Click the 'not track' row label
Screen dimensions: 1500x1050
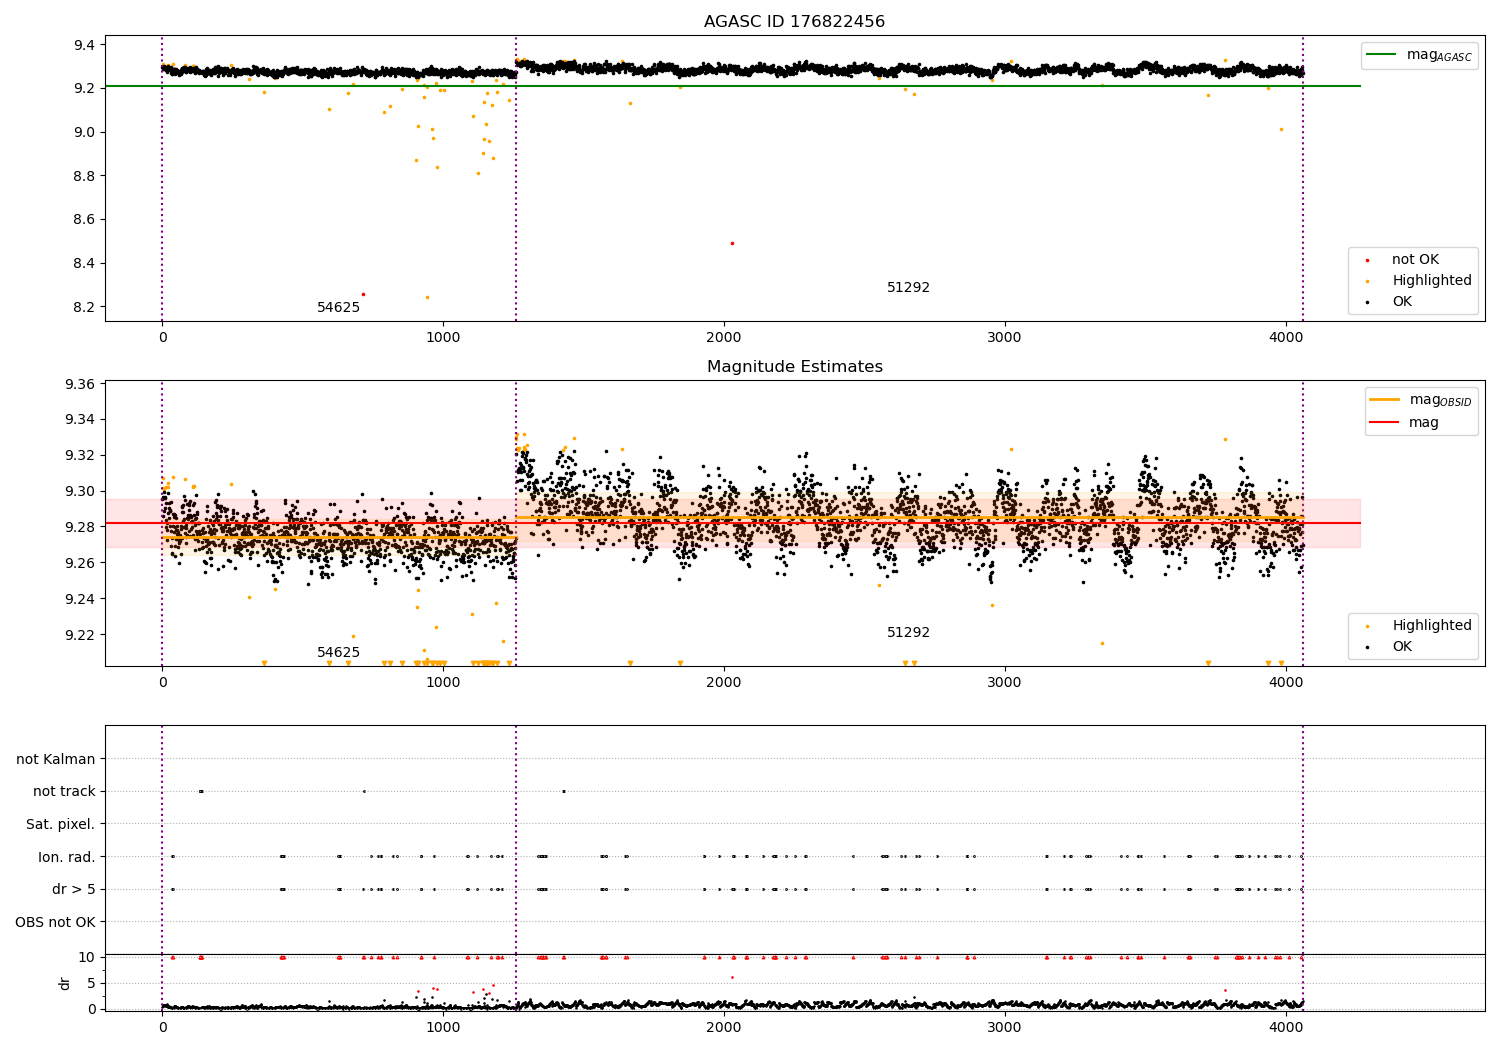click(x=64, y=792)
